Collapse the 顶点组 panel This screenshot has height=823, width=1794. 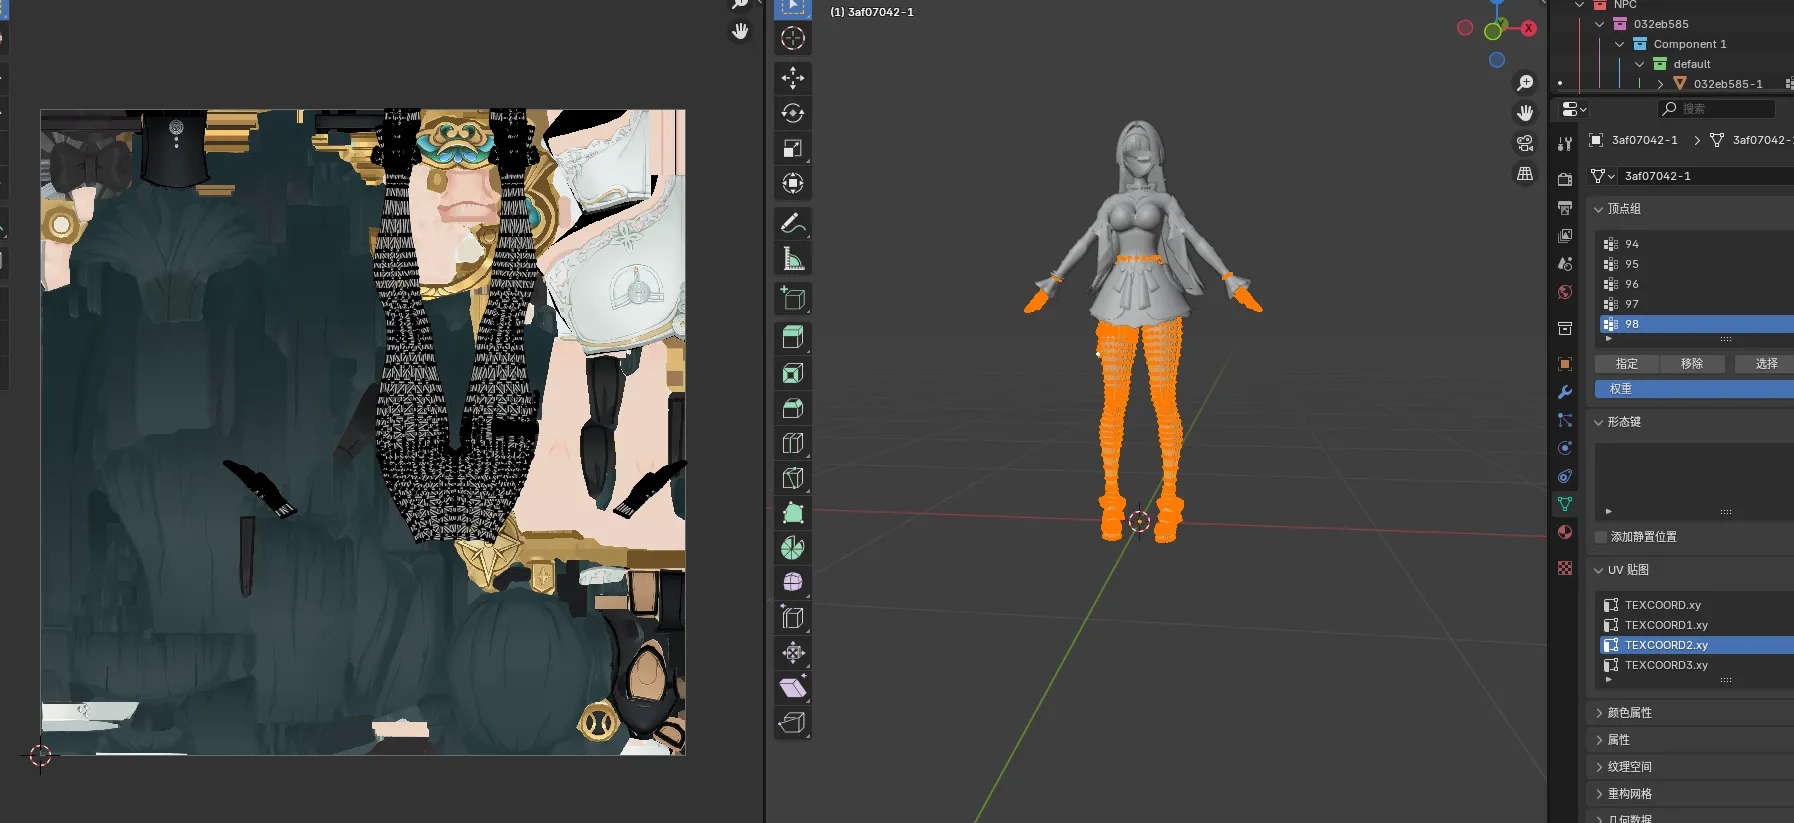point(1599,209)
